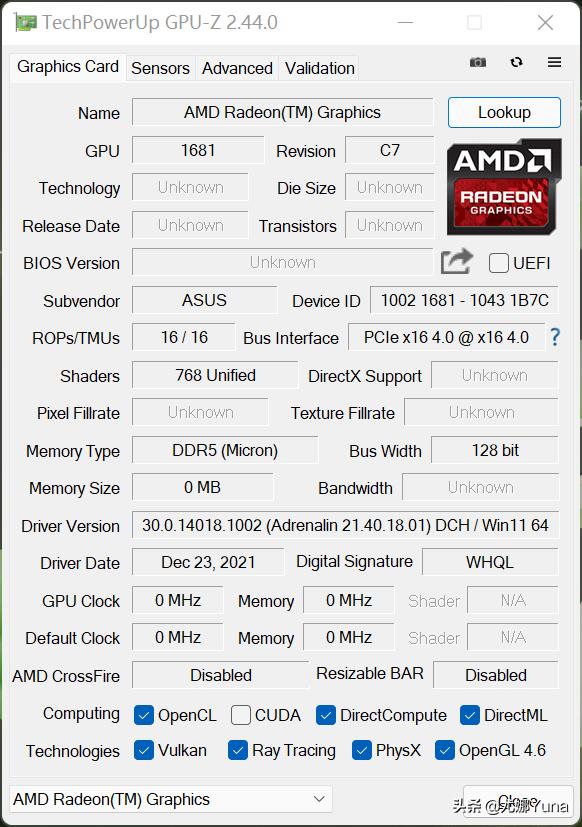
Task: Click the Advanced tab
Action: pos(237,68)
